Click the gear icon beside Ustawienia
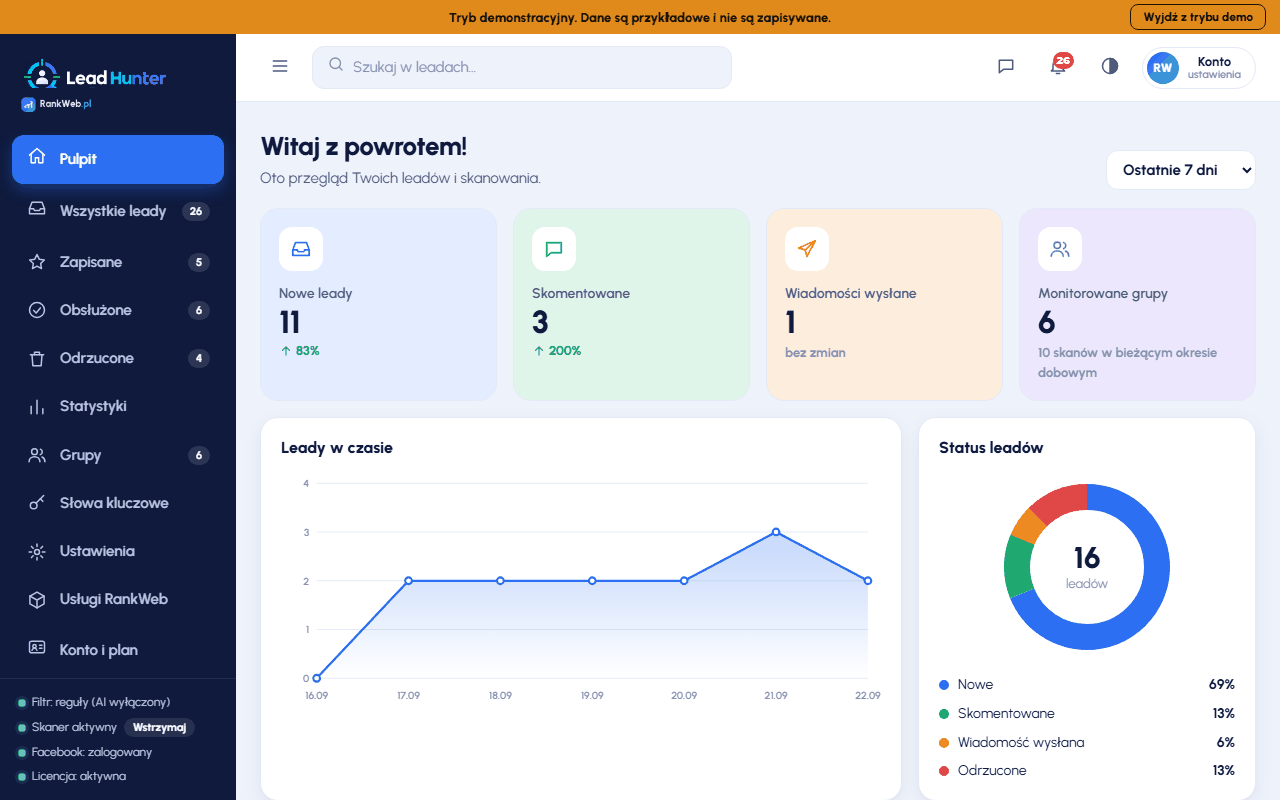 click(x=37, y=551)
